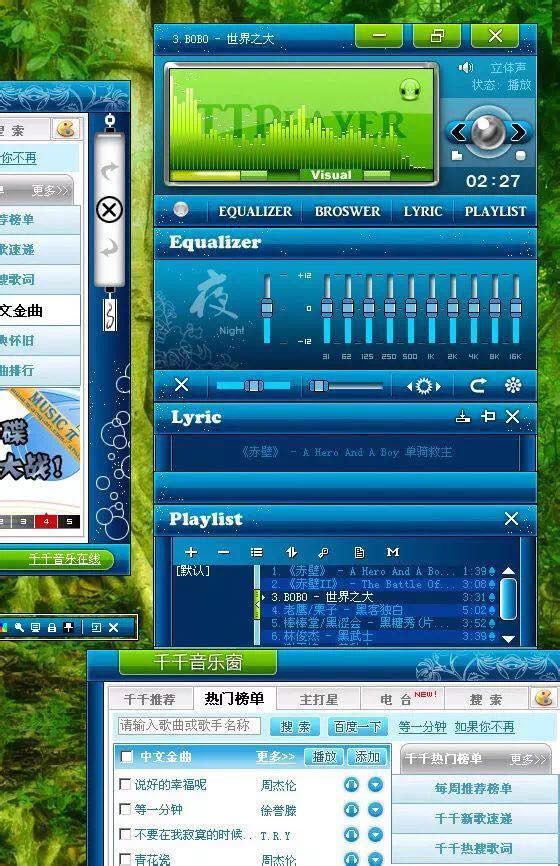560x866 pixels.
Task: Open the 等一分钟 link
Action: click(x=422, y=727)
